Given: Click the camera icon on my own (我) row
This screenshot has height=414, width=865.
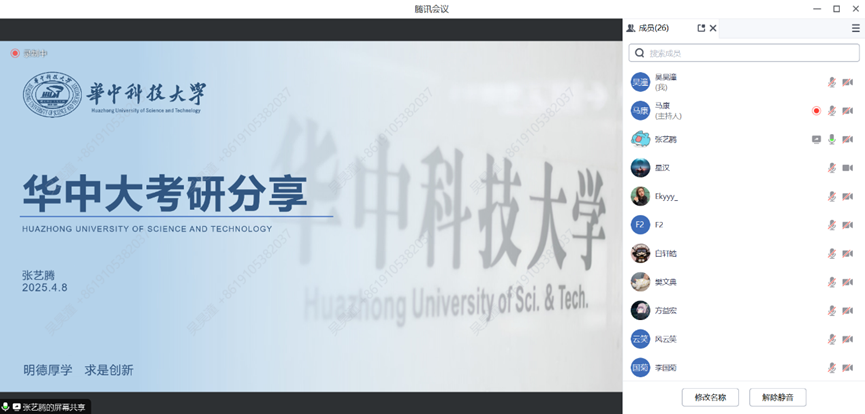Looking at the screenshot, I should (x=847, y=82).
